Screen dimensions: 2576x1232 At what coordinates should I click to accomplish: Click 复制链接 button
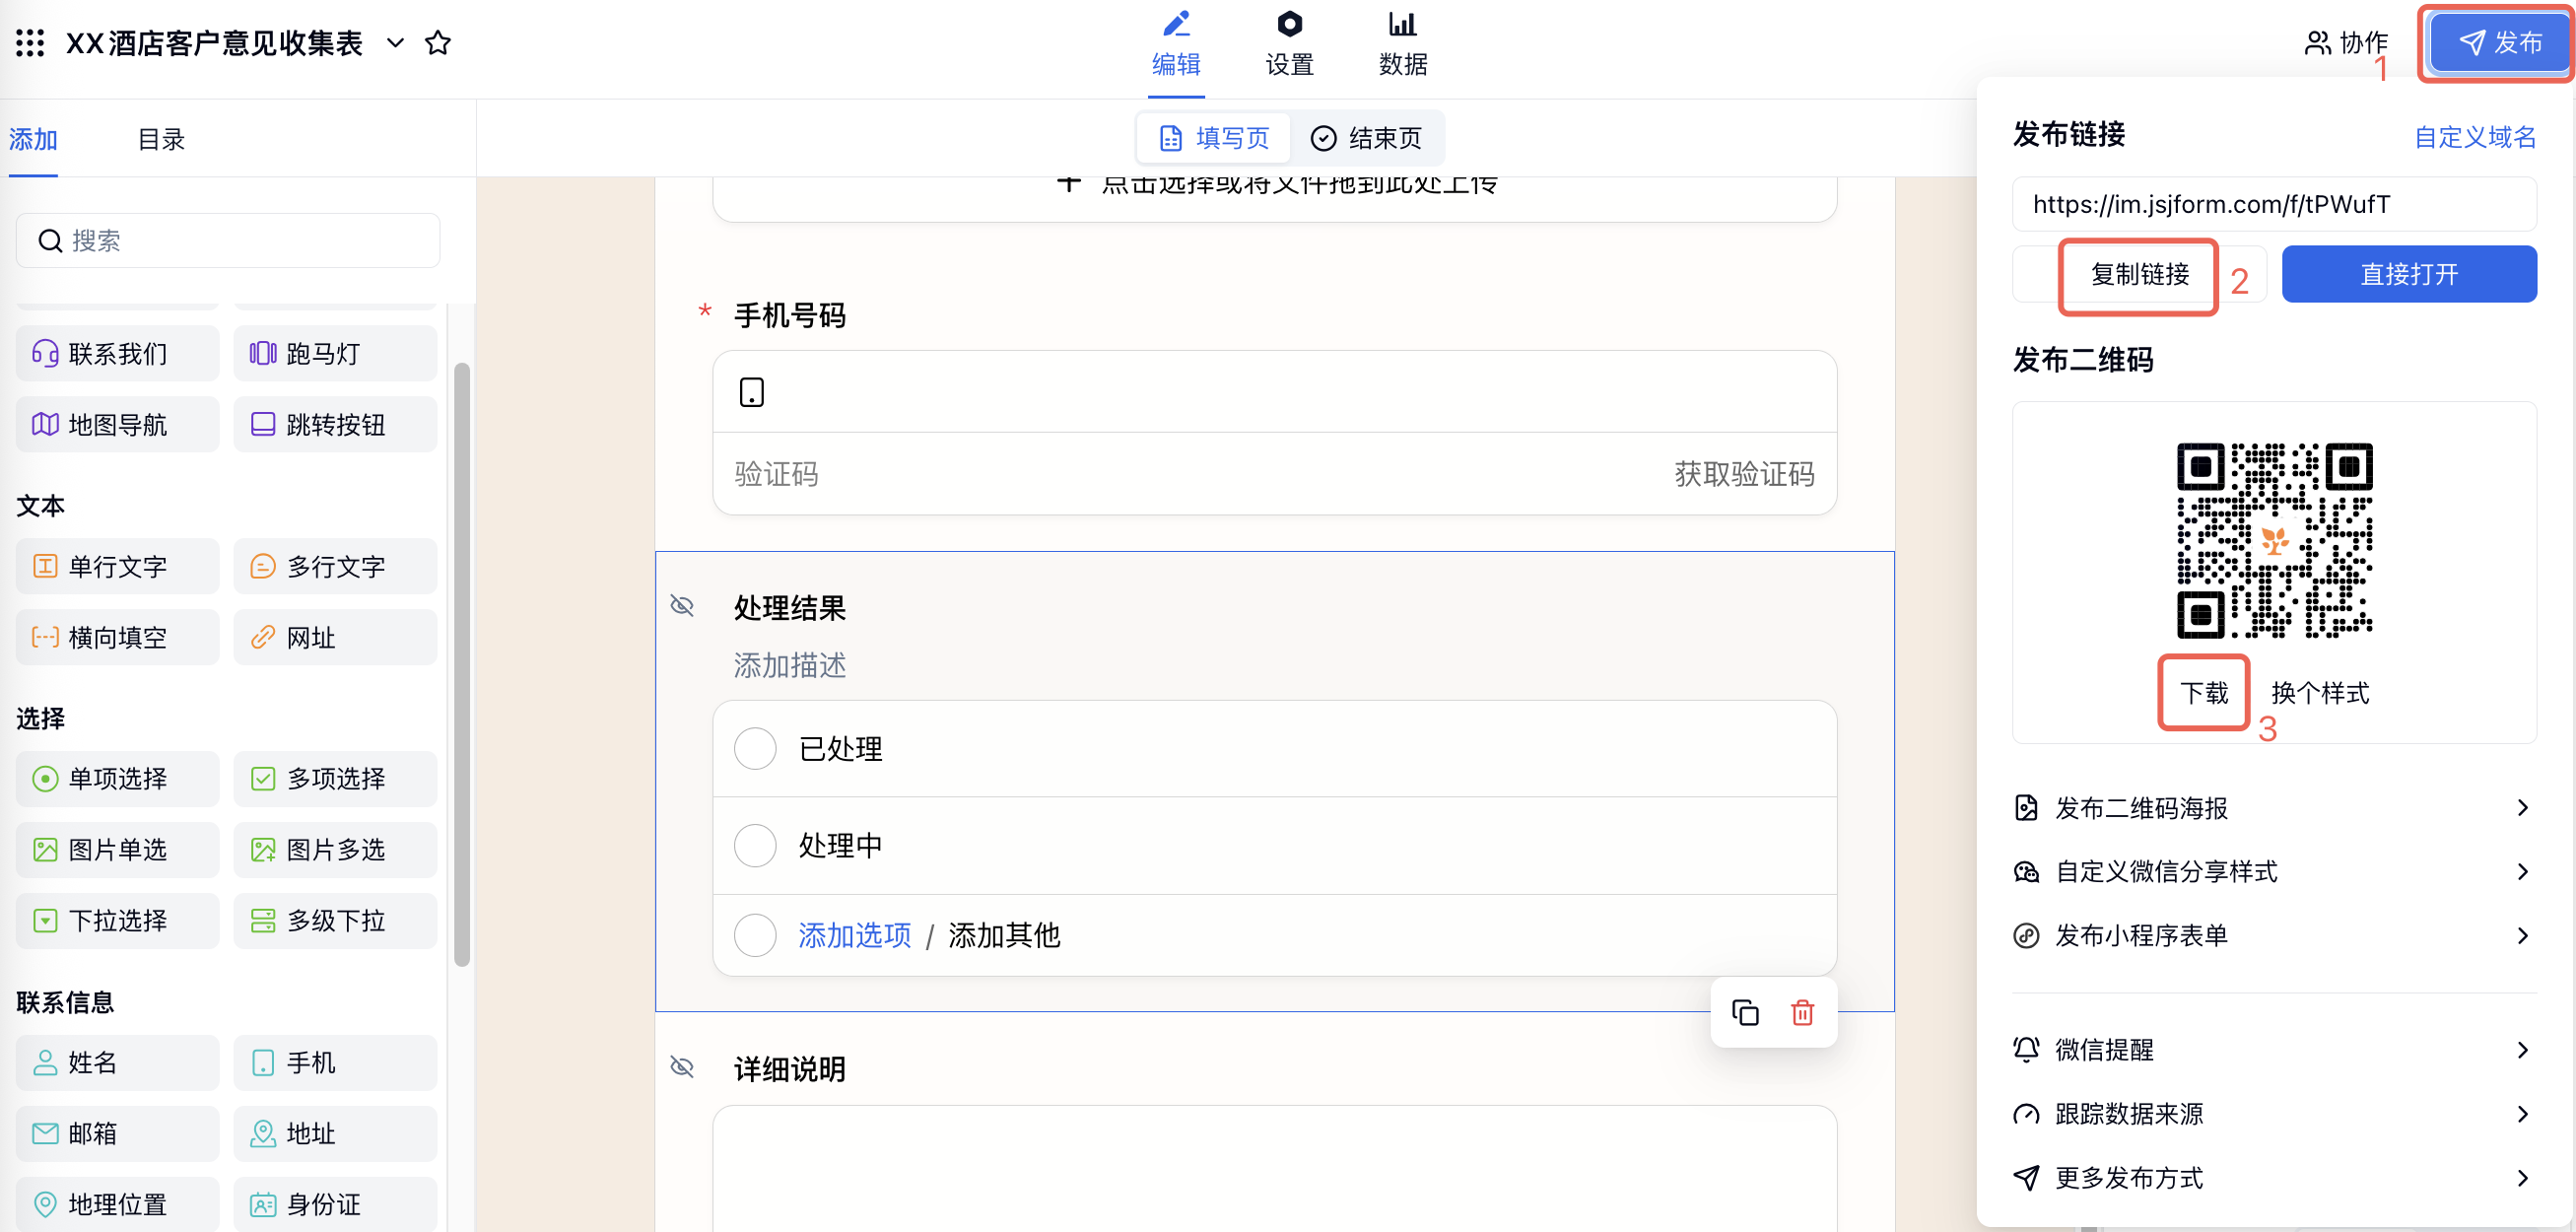pos(2139,274)
